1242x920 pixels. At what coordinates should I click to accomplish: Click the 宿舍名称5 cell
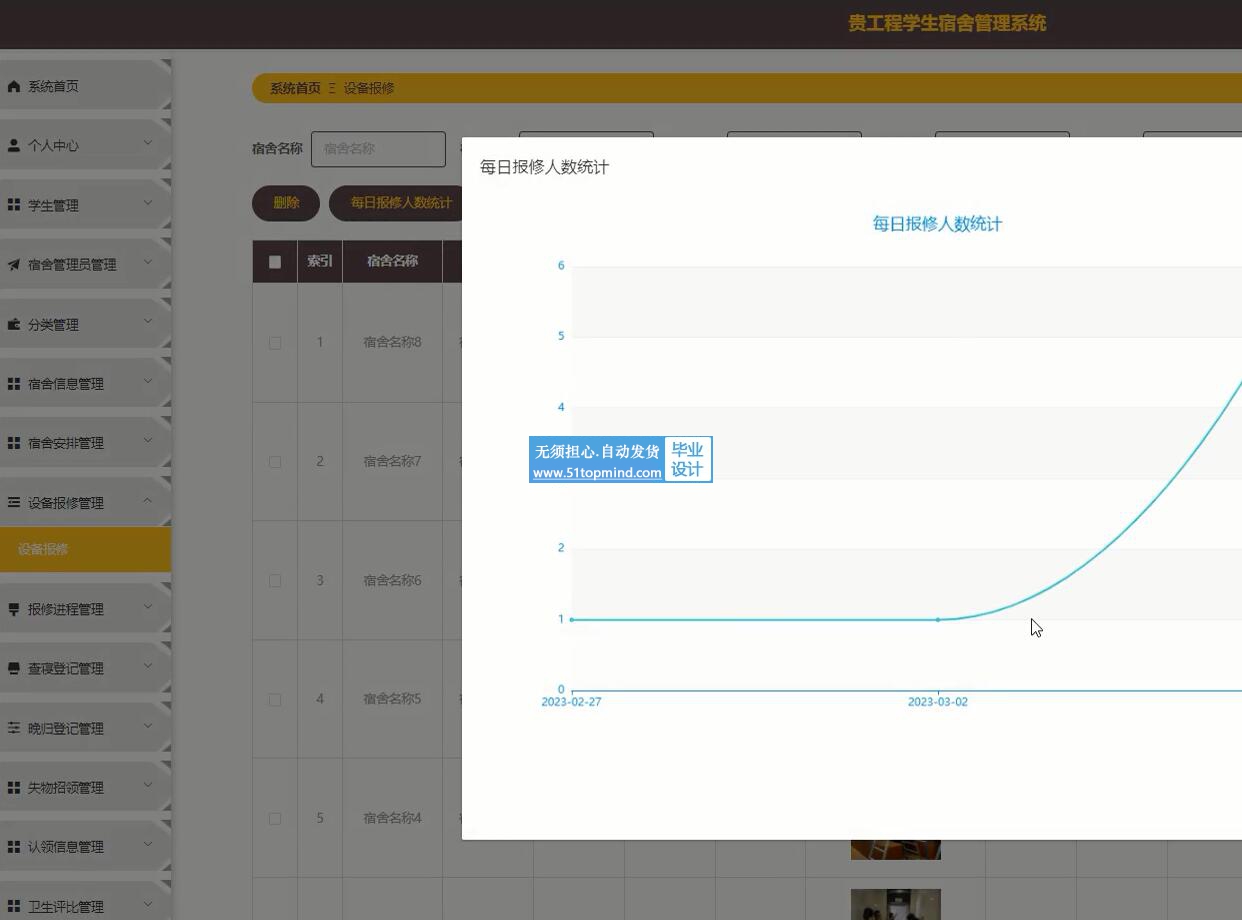pos(393,699)
